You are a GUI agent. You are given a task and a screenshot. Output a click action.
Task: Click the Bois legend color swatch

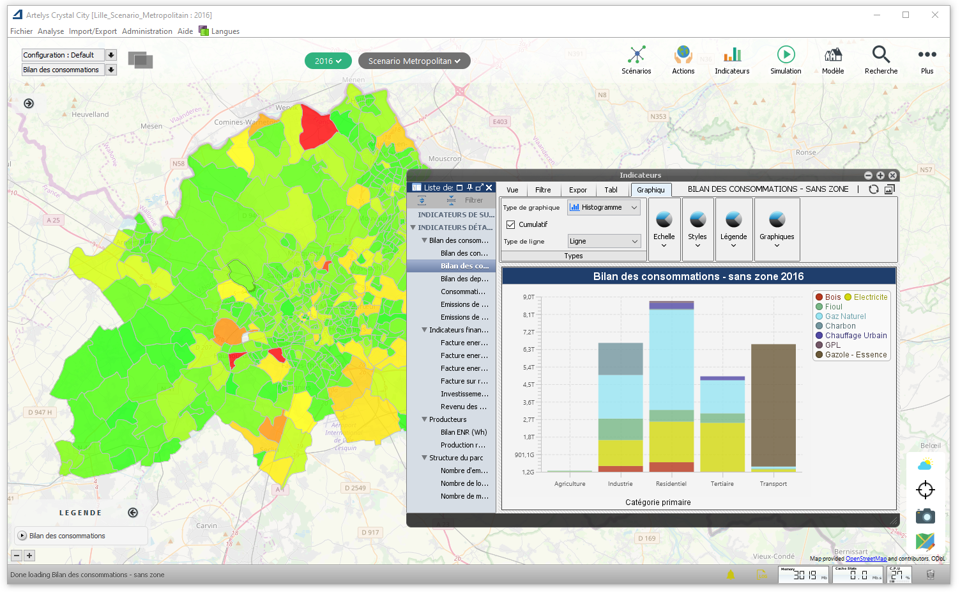[819, 297]
